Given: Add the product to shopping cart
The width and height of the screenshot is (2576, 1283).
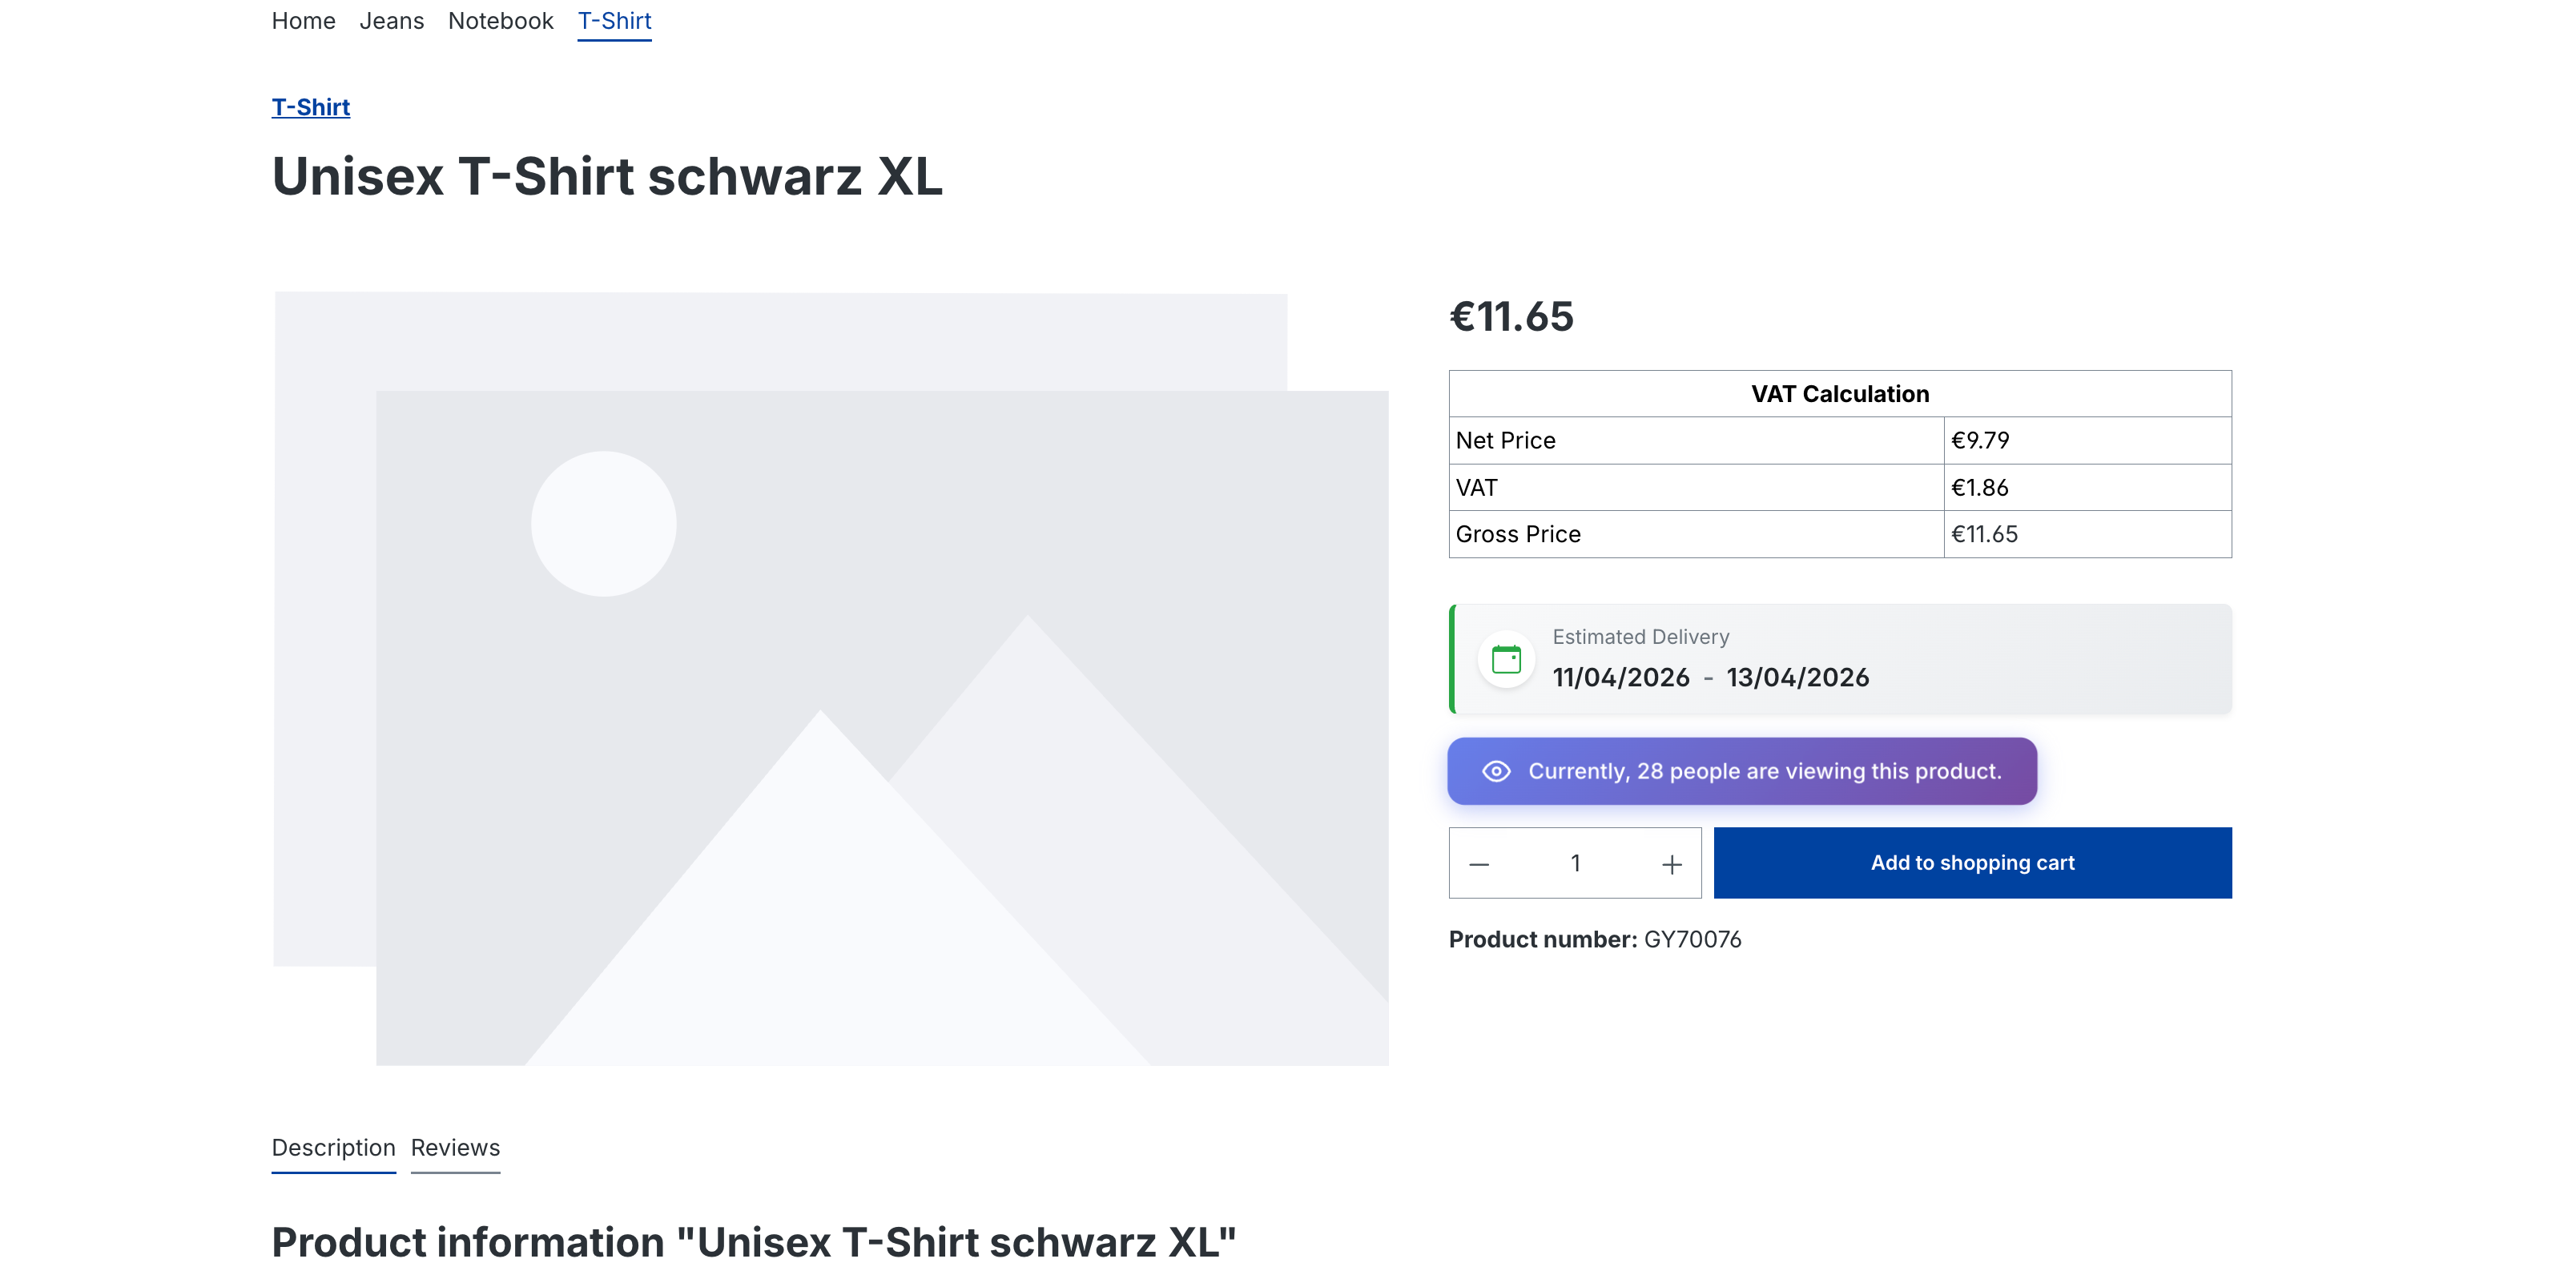Looking at the screenshot, I should 1972,863.
